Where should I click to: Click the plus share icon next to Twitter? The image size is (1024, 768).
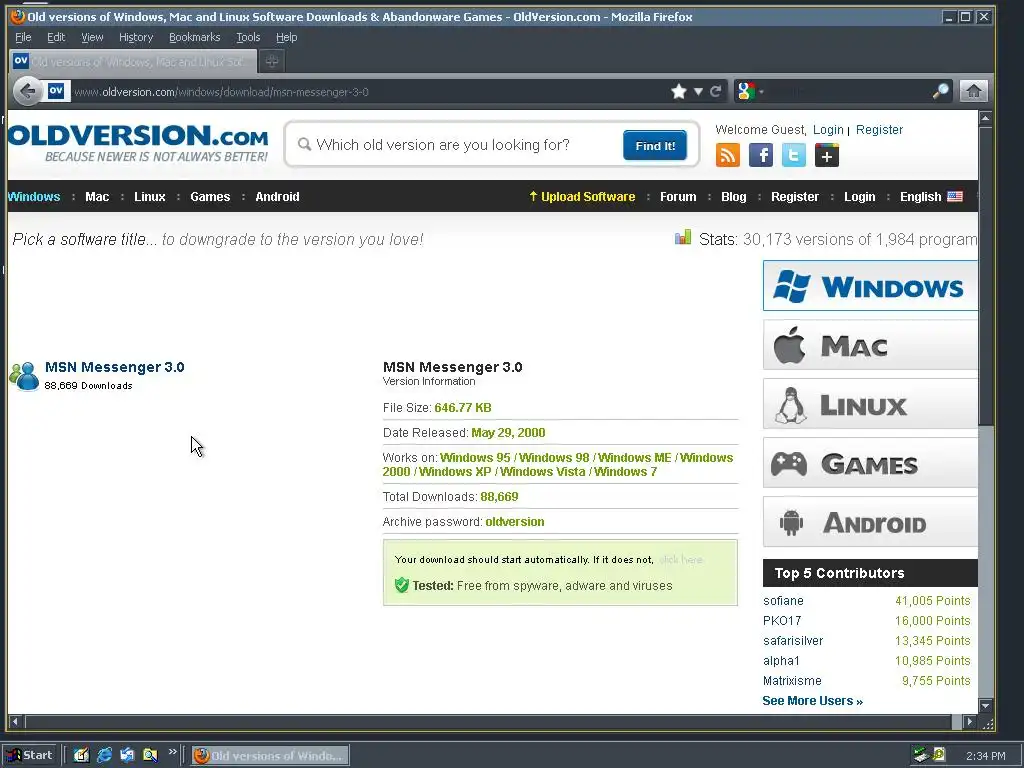click(x=827, y=155)
